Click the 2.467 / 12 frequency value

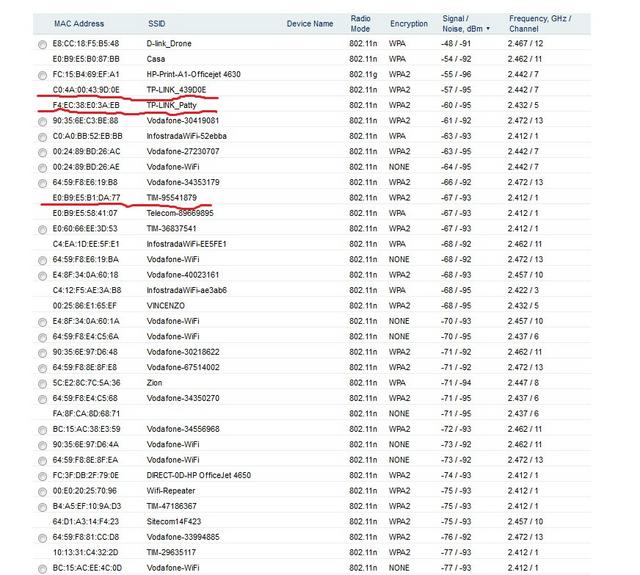526,44
